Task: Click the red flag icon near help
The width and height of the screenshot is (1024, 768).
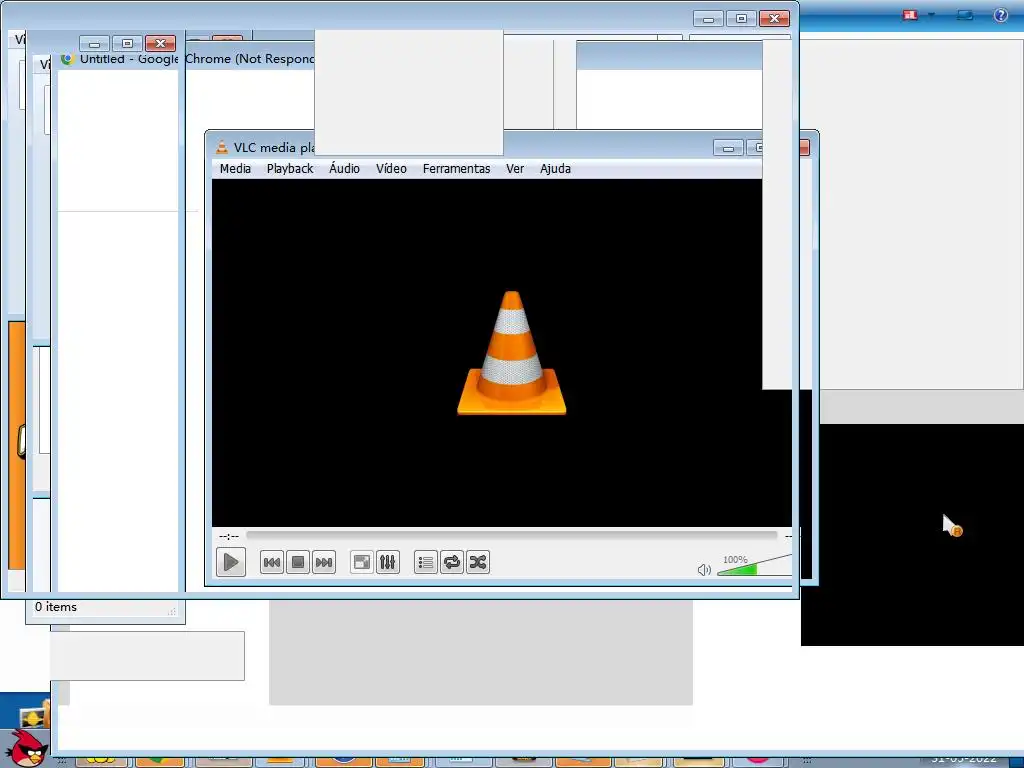Action: [x=910, y=15]
